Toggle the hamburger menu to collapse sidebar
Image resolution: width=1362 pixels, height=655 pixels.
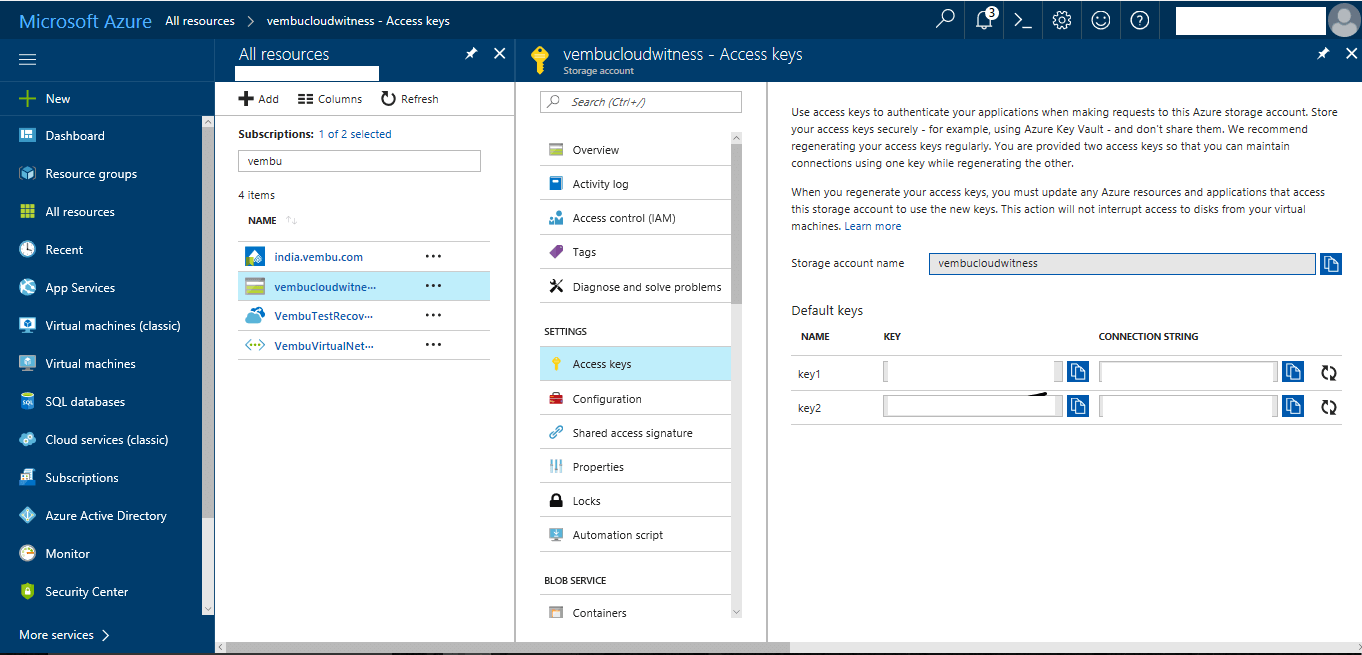[28, 60]
